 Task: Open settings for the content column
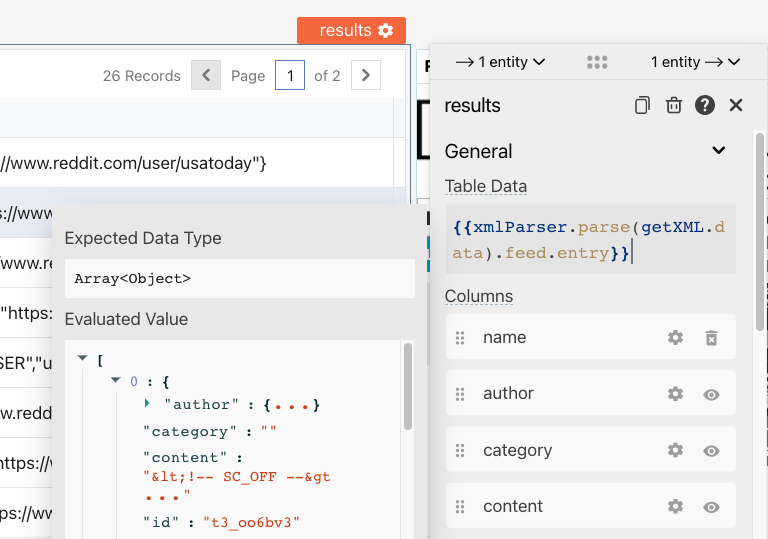click(675, 507)
